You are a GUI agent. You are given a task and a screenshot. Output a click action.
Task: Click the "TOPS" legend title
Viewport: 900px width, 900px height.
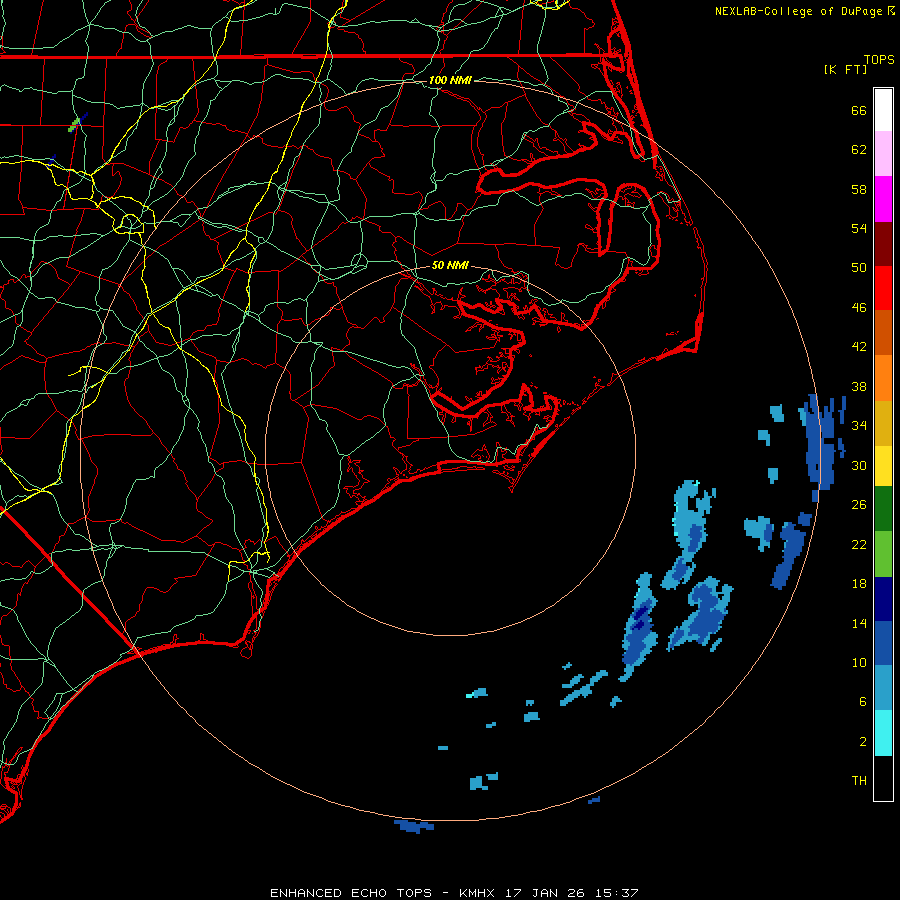point(879,60)
